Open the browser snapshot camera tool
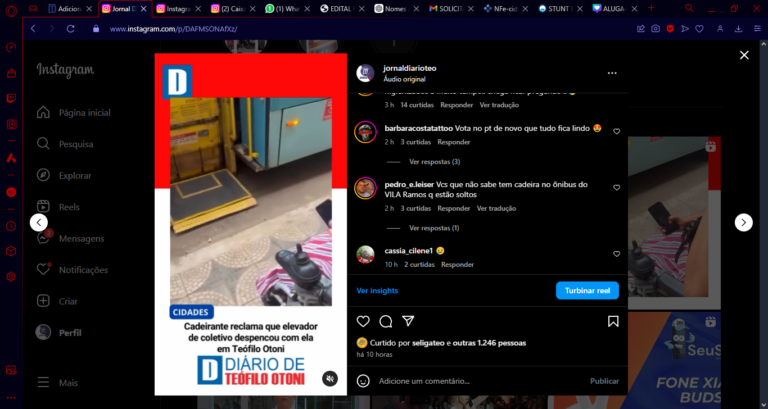768x409 pixels. pos(655,29)
